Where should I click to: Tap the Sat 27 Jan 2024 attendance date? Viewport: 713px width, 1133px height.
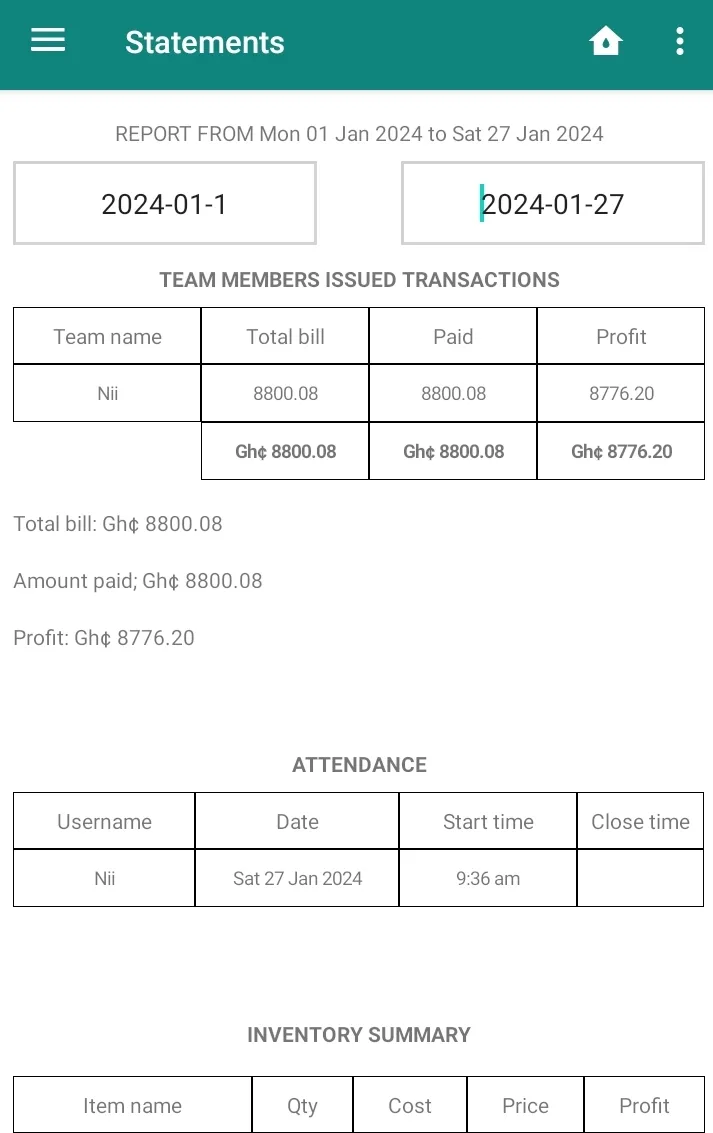297,878
